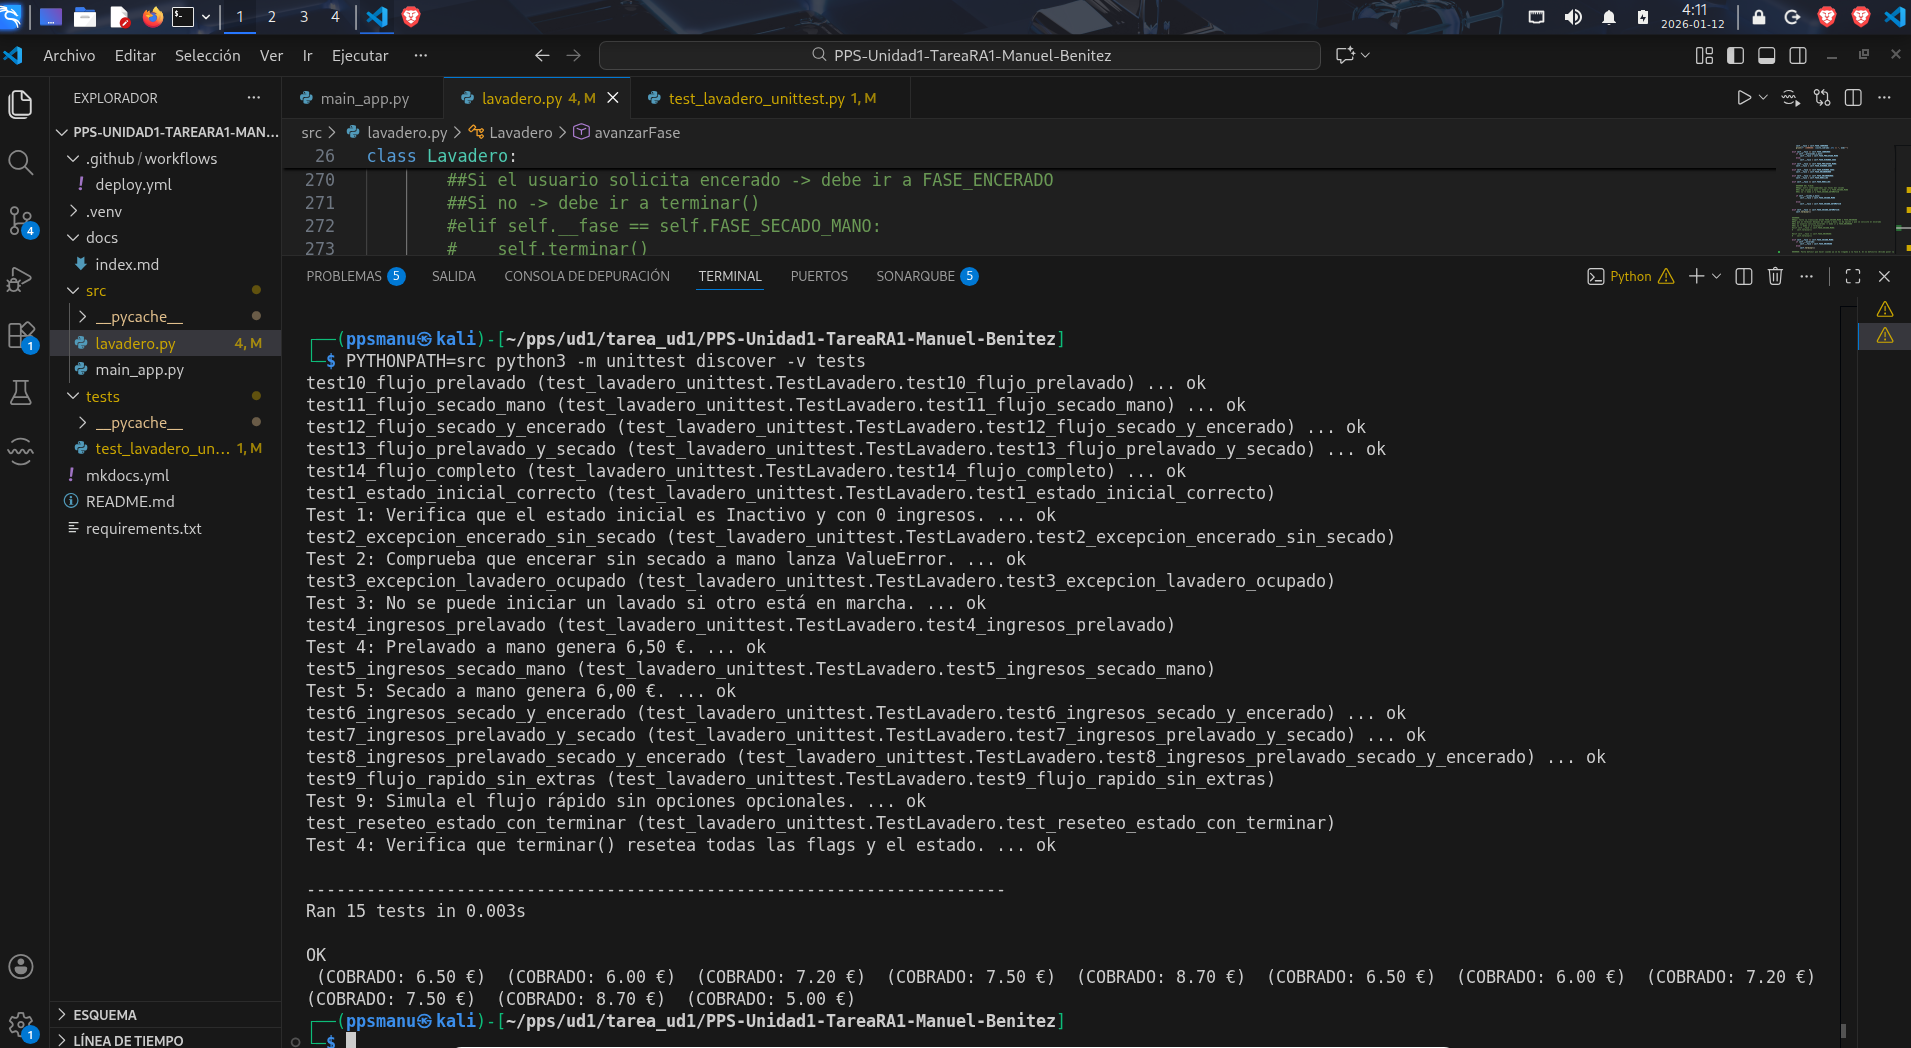
Task: Toggle the primary side bar visibility
Action: (x=1736, y=56)
